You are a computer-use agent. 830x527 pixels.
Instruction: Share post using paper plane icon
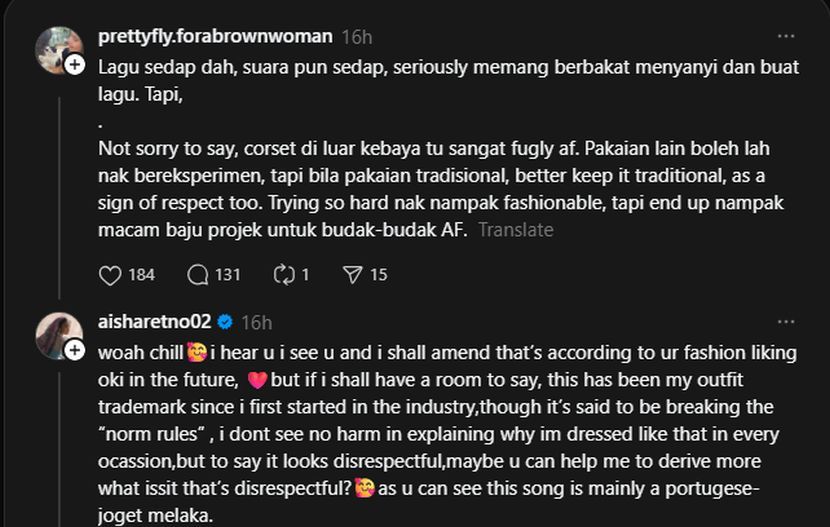(352, 275)
